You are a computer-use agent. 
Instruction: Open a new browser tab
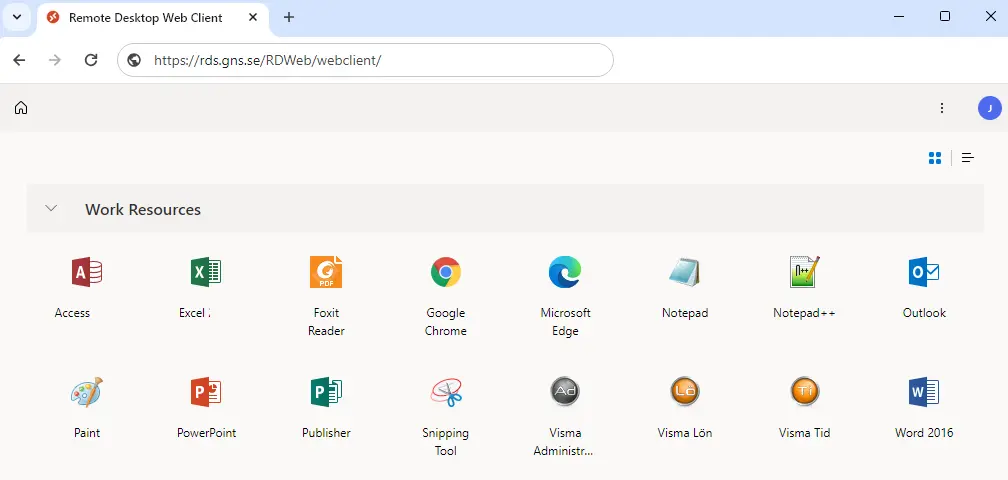tap(289, 17)
